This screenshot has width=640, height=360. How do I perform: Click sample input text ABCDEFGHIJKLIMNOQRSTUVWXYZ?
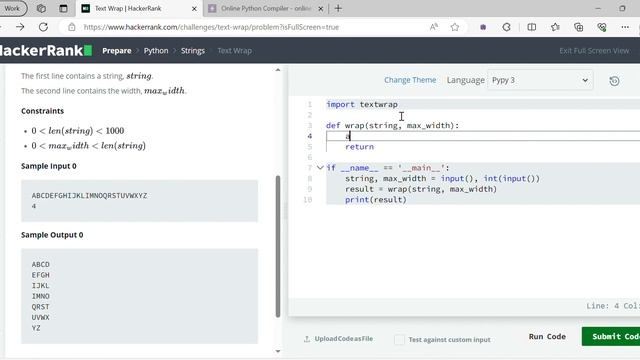tap(89, 196)
